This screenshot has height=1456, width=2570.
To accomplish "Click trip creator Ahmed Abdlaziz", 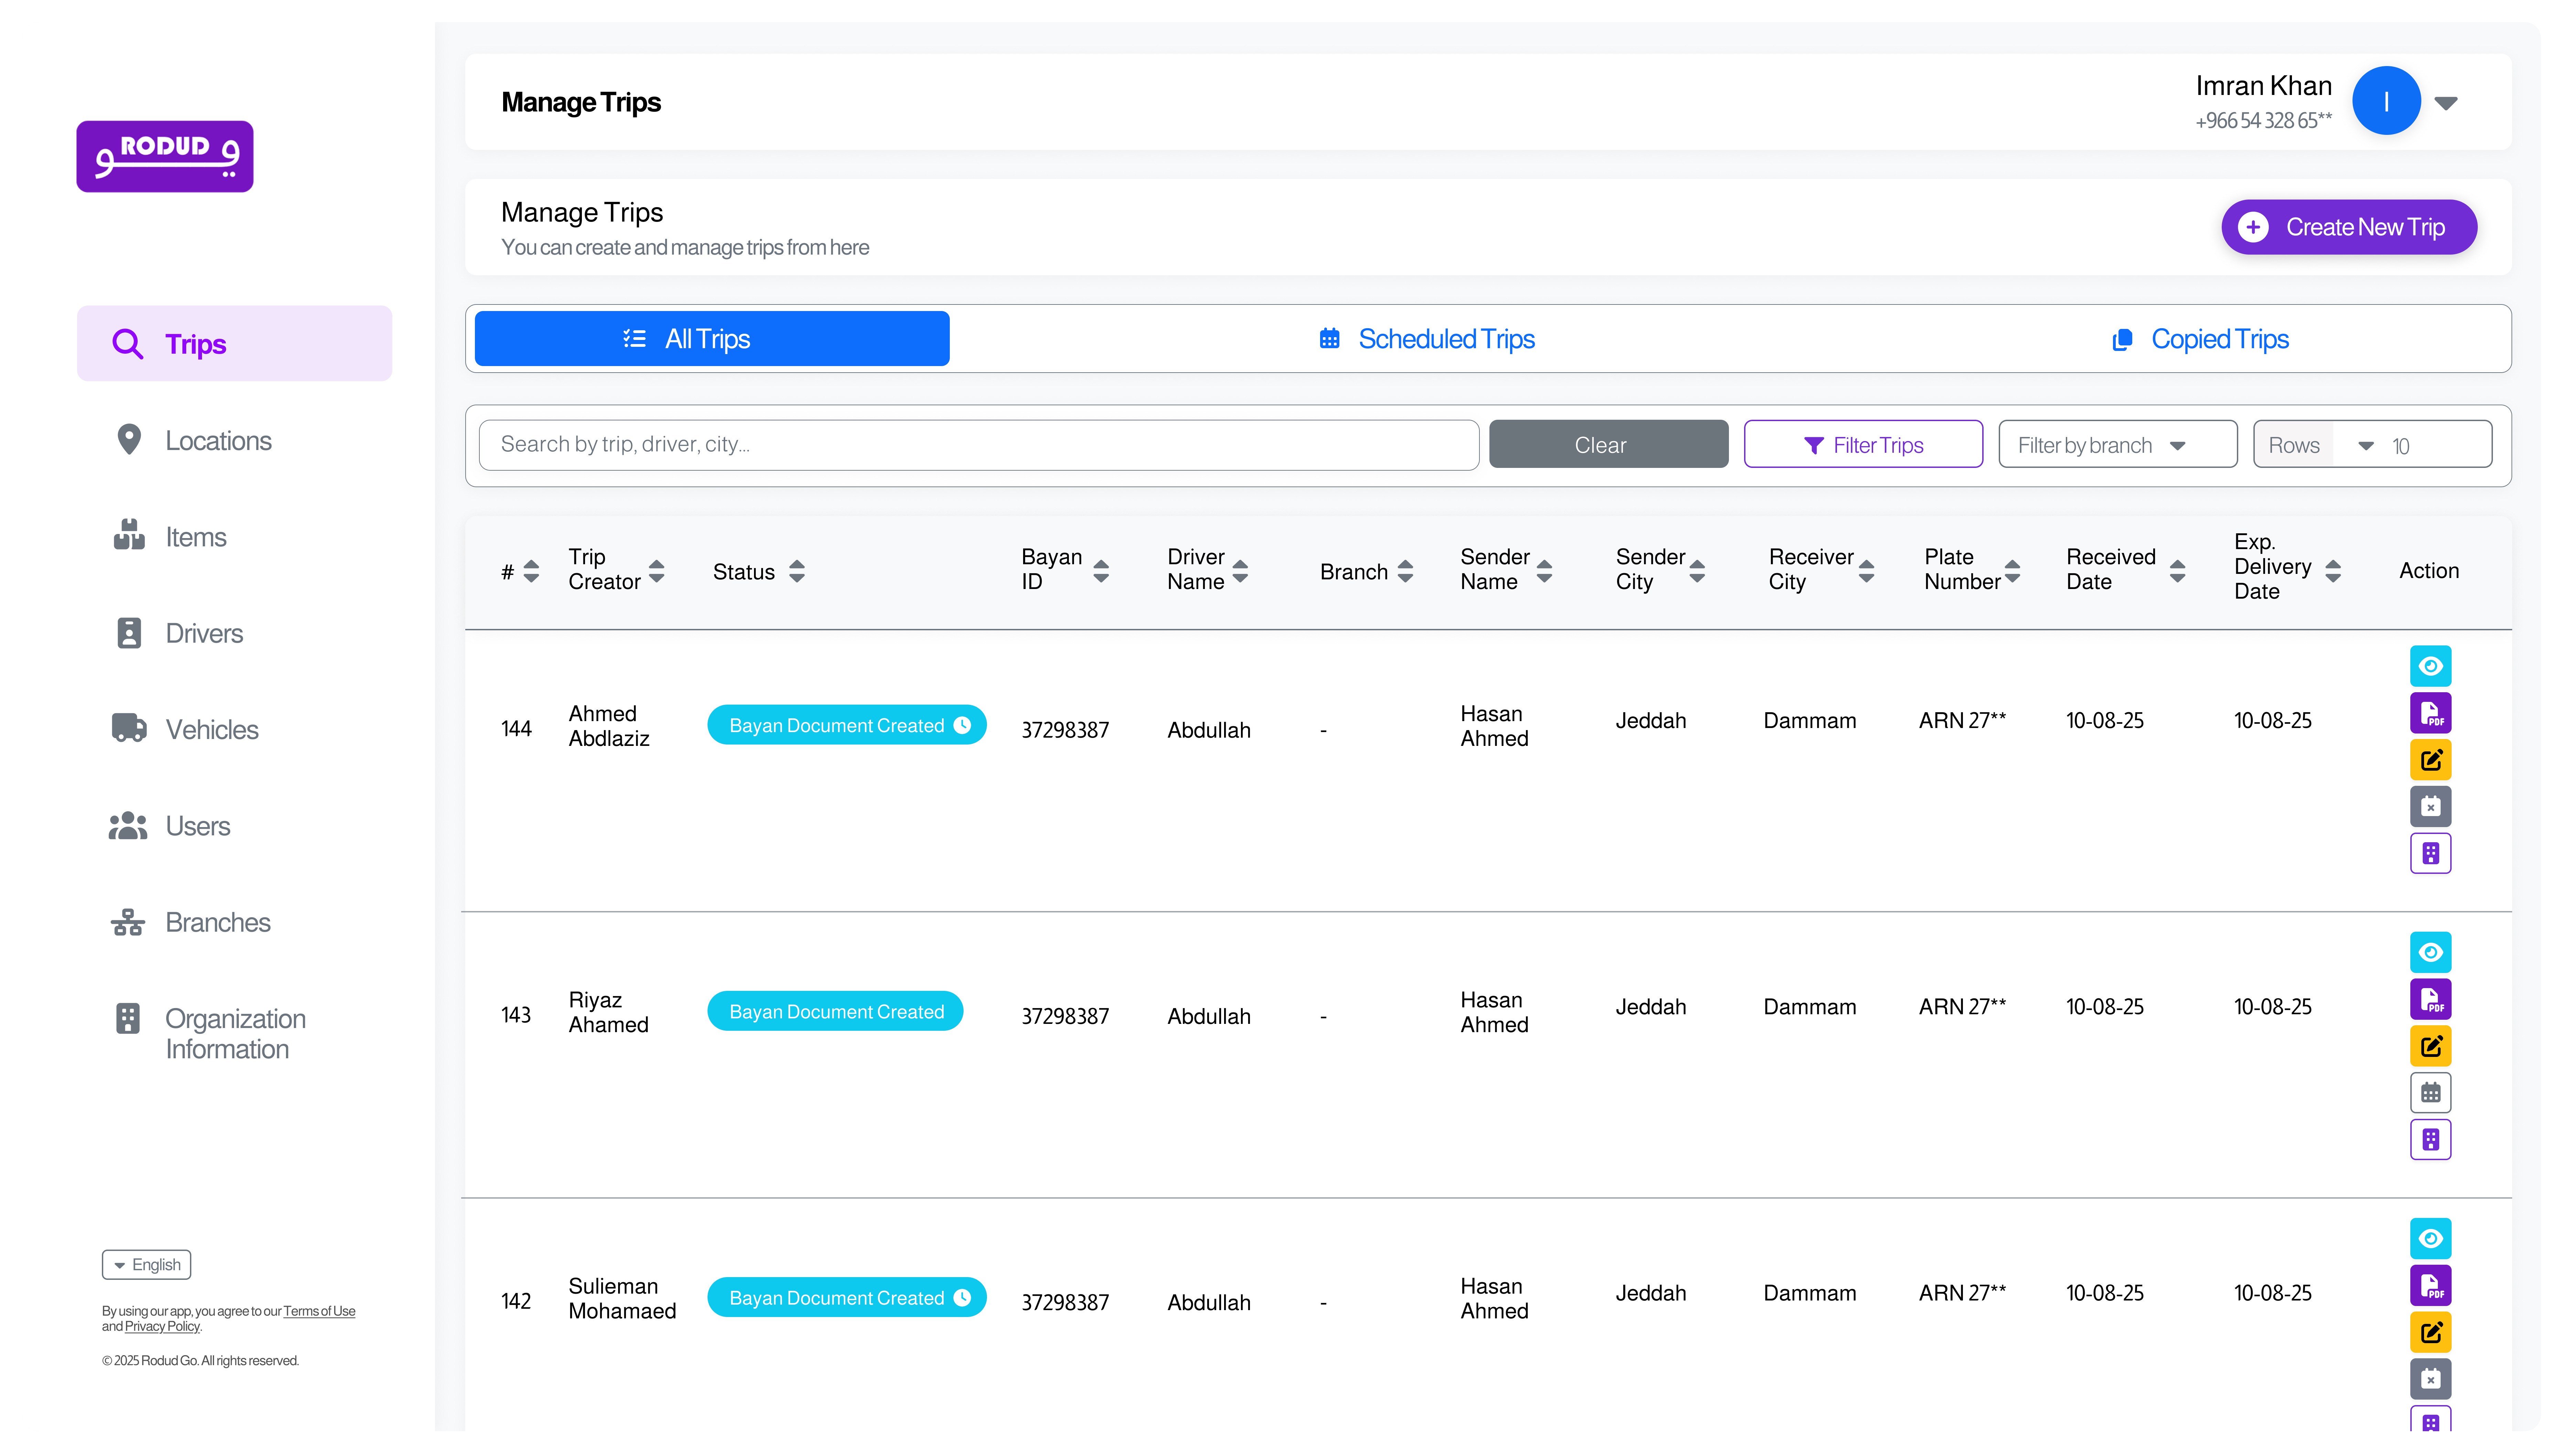I will [x=609, y=726].
